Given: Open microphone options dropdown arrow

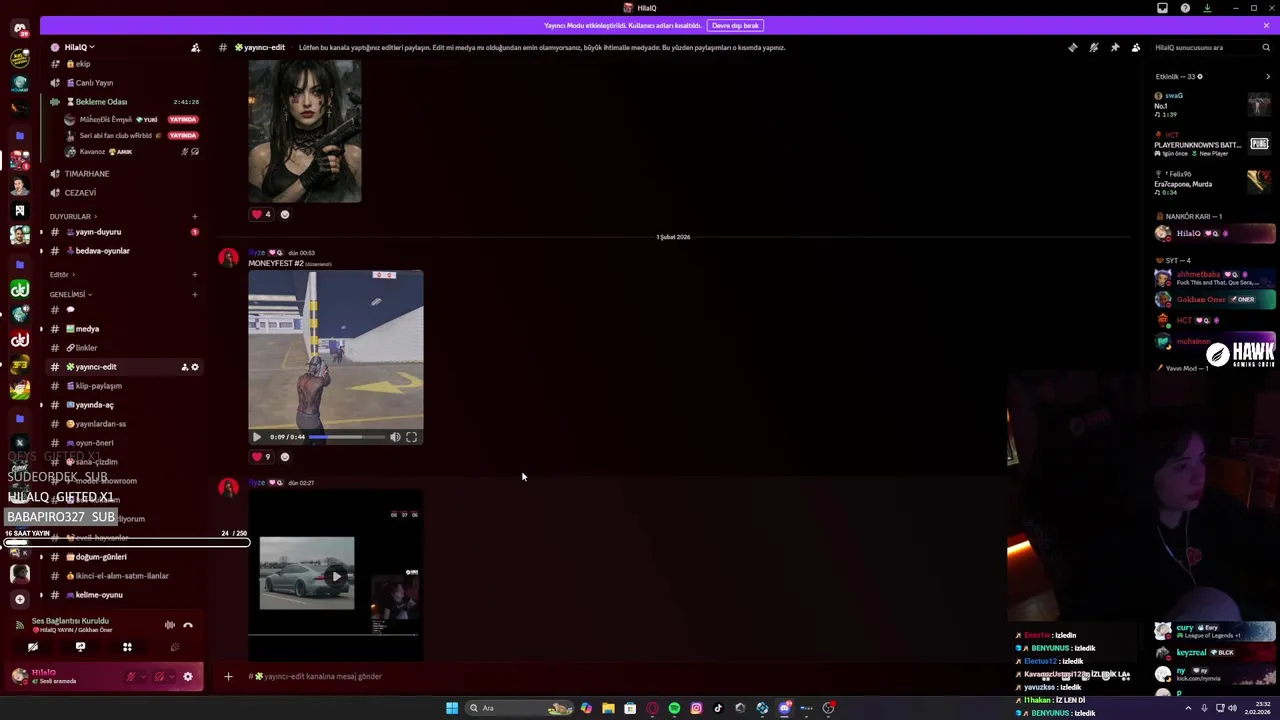Looking at the screenshot, I should [x=142, y=678].
